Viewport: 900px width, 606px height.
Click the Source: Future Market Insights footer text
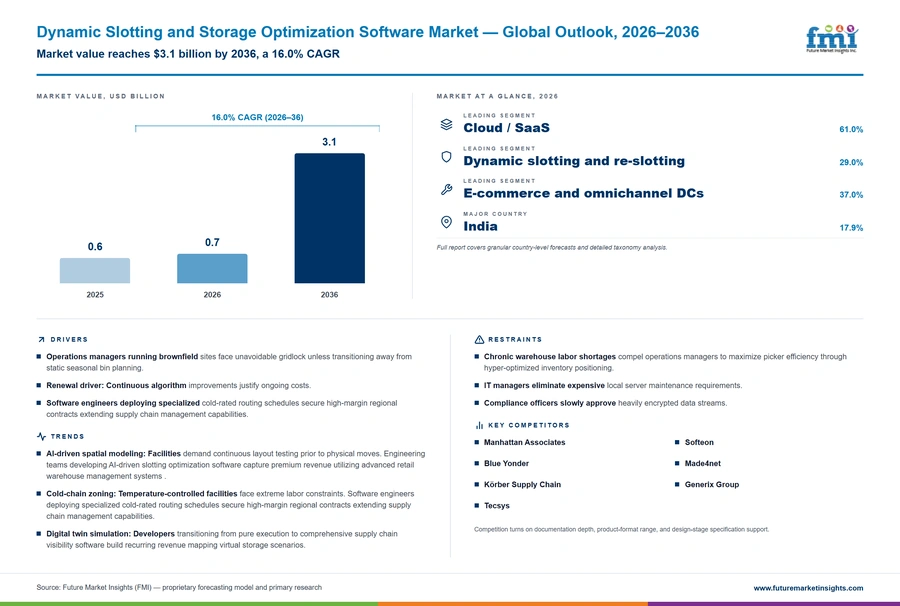click(x=179, y=588)
